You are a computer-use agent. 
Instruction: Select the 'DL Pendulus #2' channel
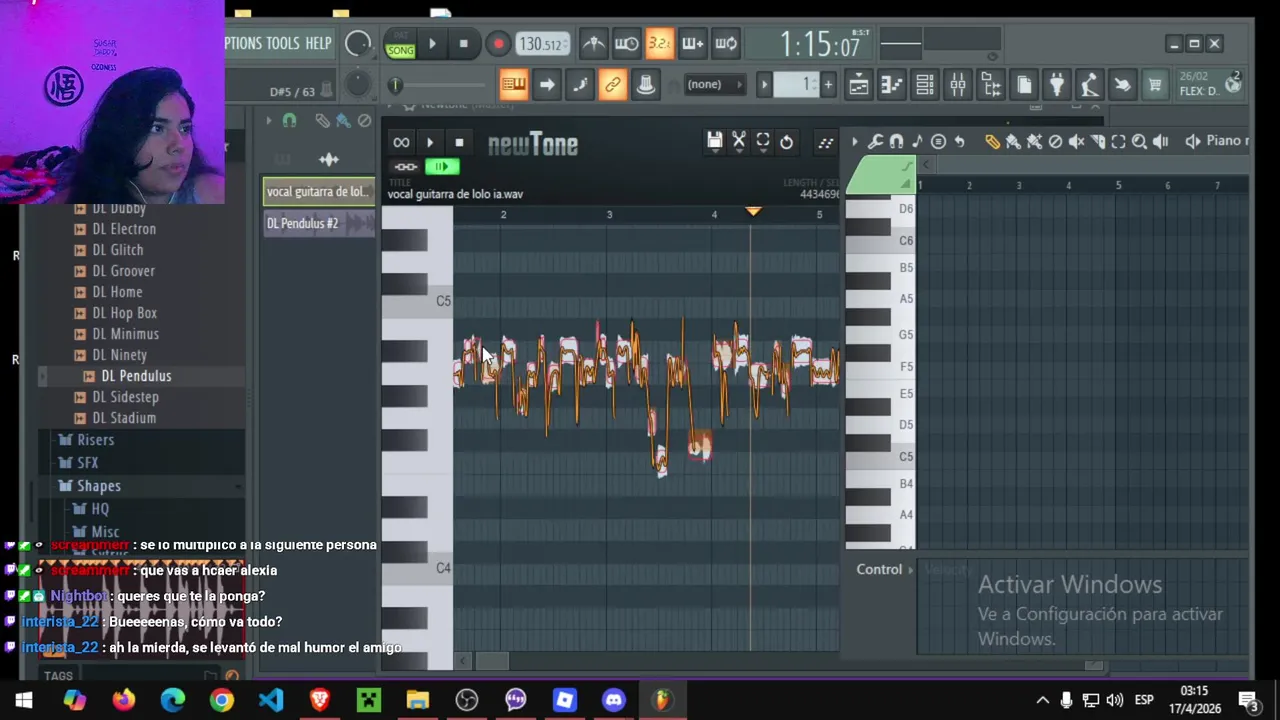click(319, 223)
